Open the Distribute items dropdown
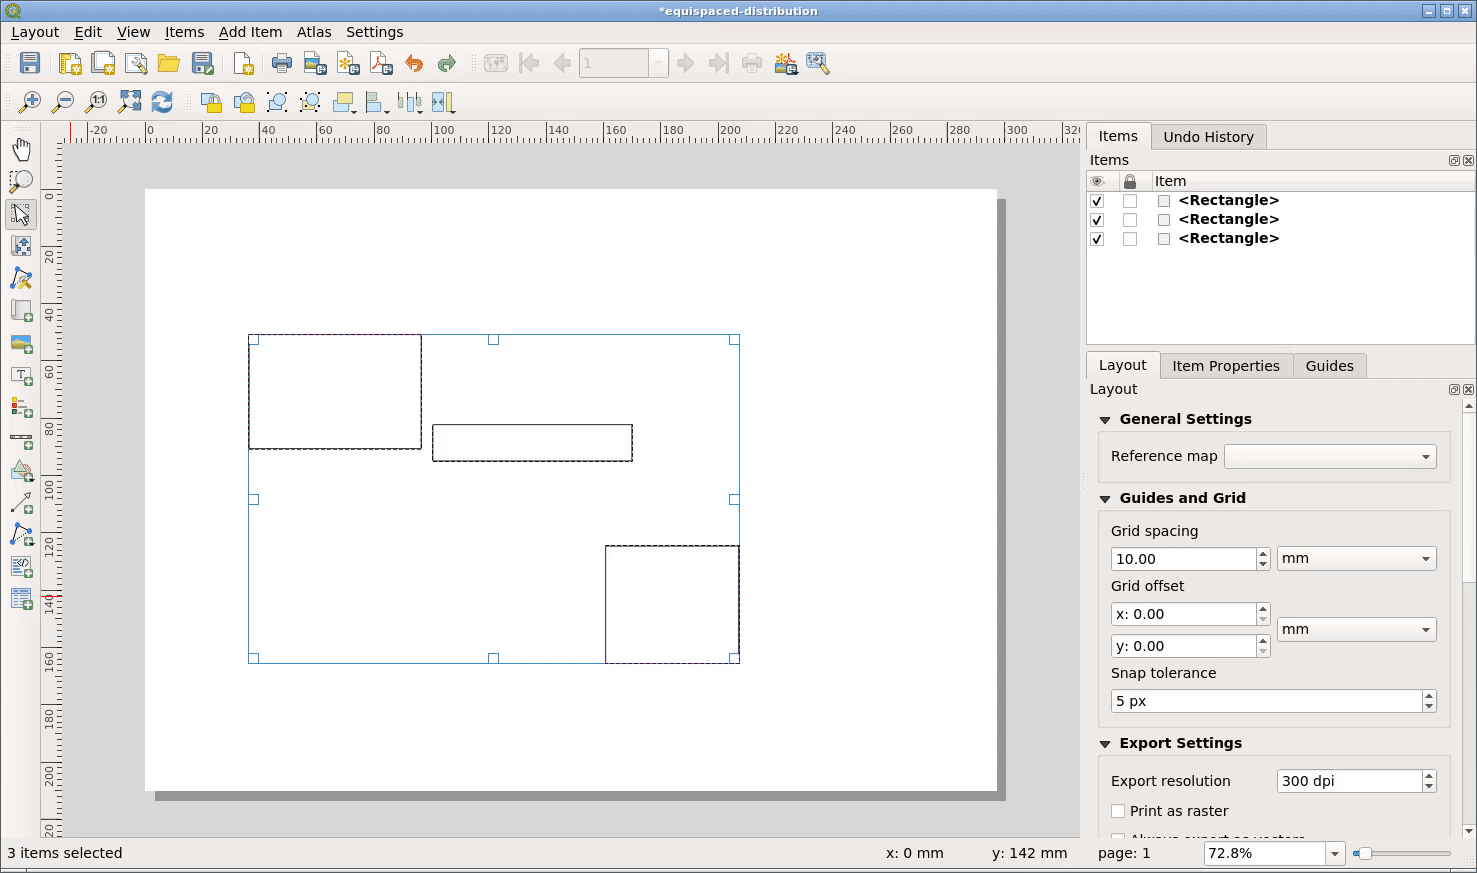This screenshot has height=873, width=1477. [410, 101]
